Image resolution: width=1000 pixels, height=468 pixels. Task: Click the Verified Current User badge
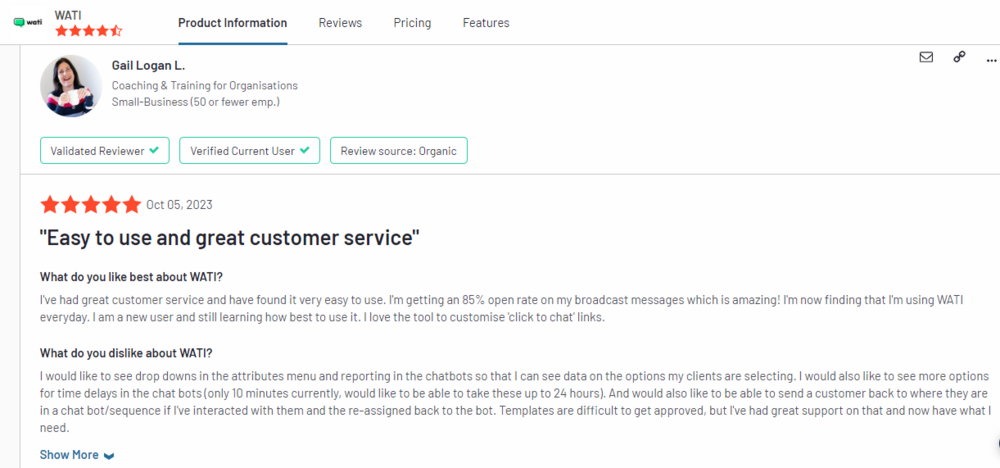(249, 151)
